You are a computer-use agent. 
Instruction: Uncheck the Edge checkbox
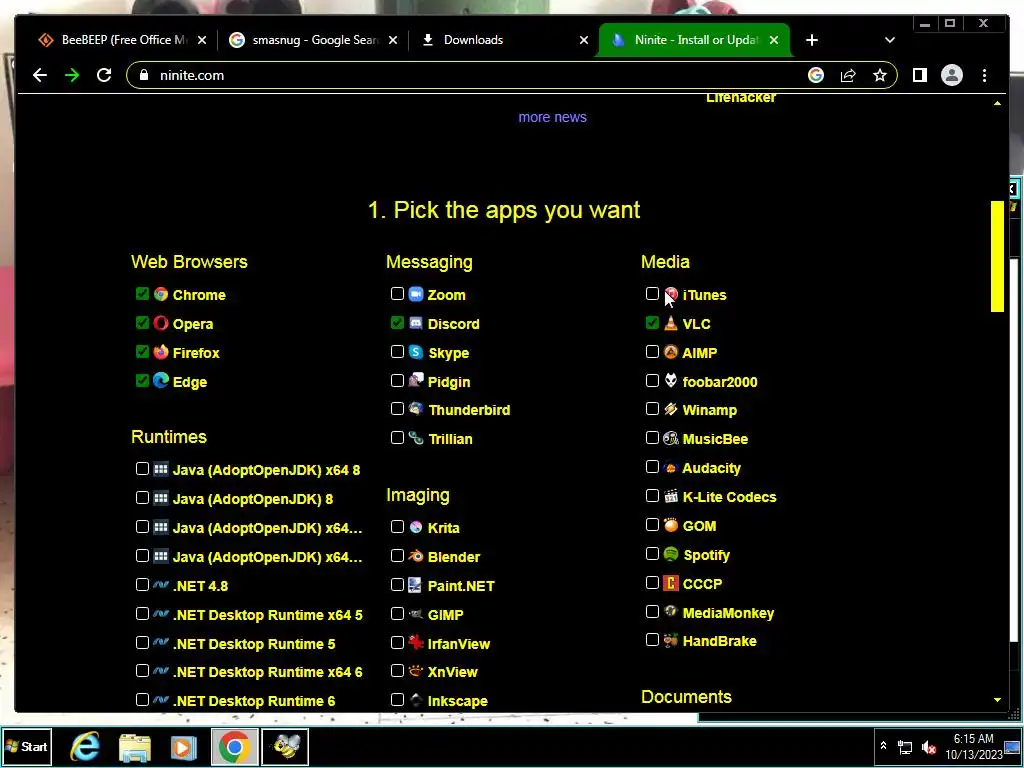point(142,380)
